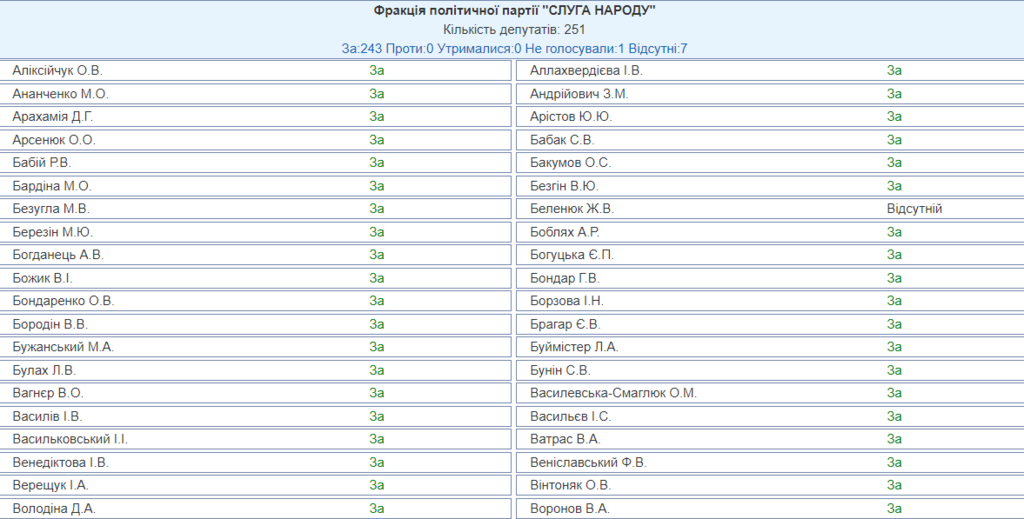
Task: Click on Буймістер Л.А. name
Action: pos(575,347)
